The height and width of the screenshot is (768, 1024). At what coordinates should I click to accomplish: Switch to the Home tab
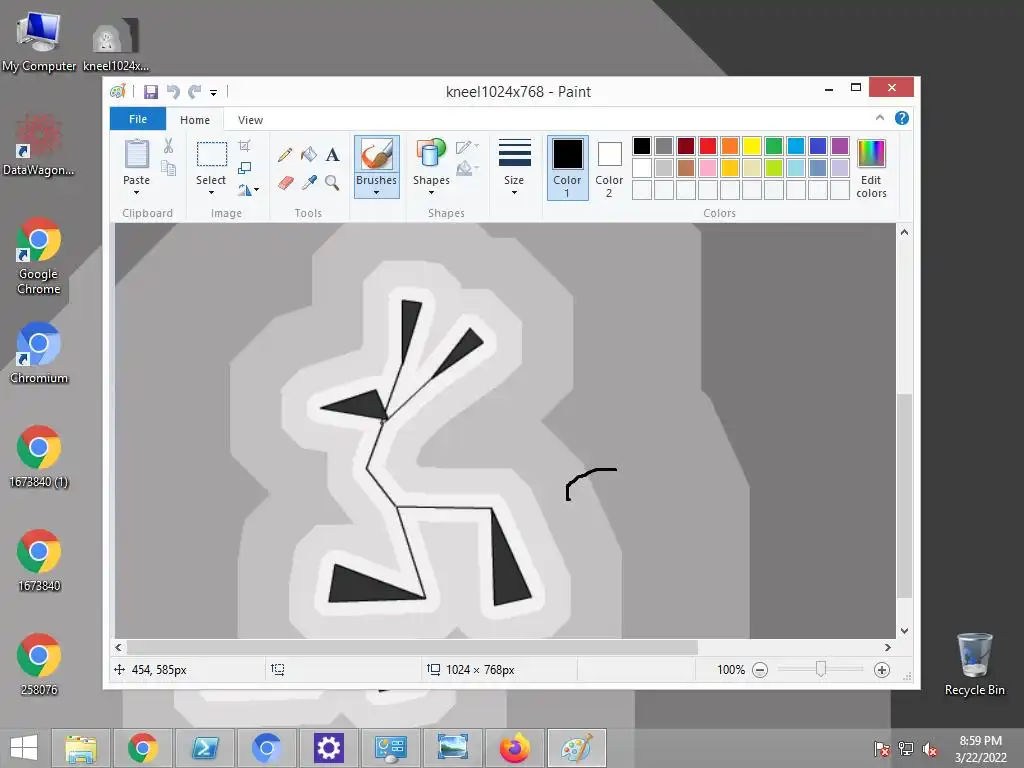pyautogui.click(x=195, y=120)
